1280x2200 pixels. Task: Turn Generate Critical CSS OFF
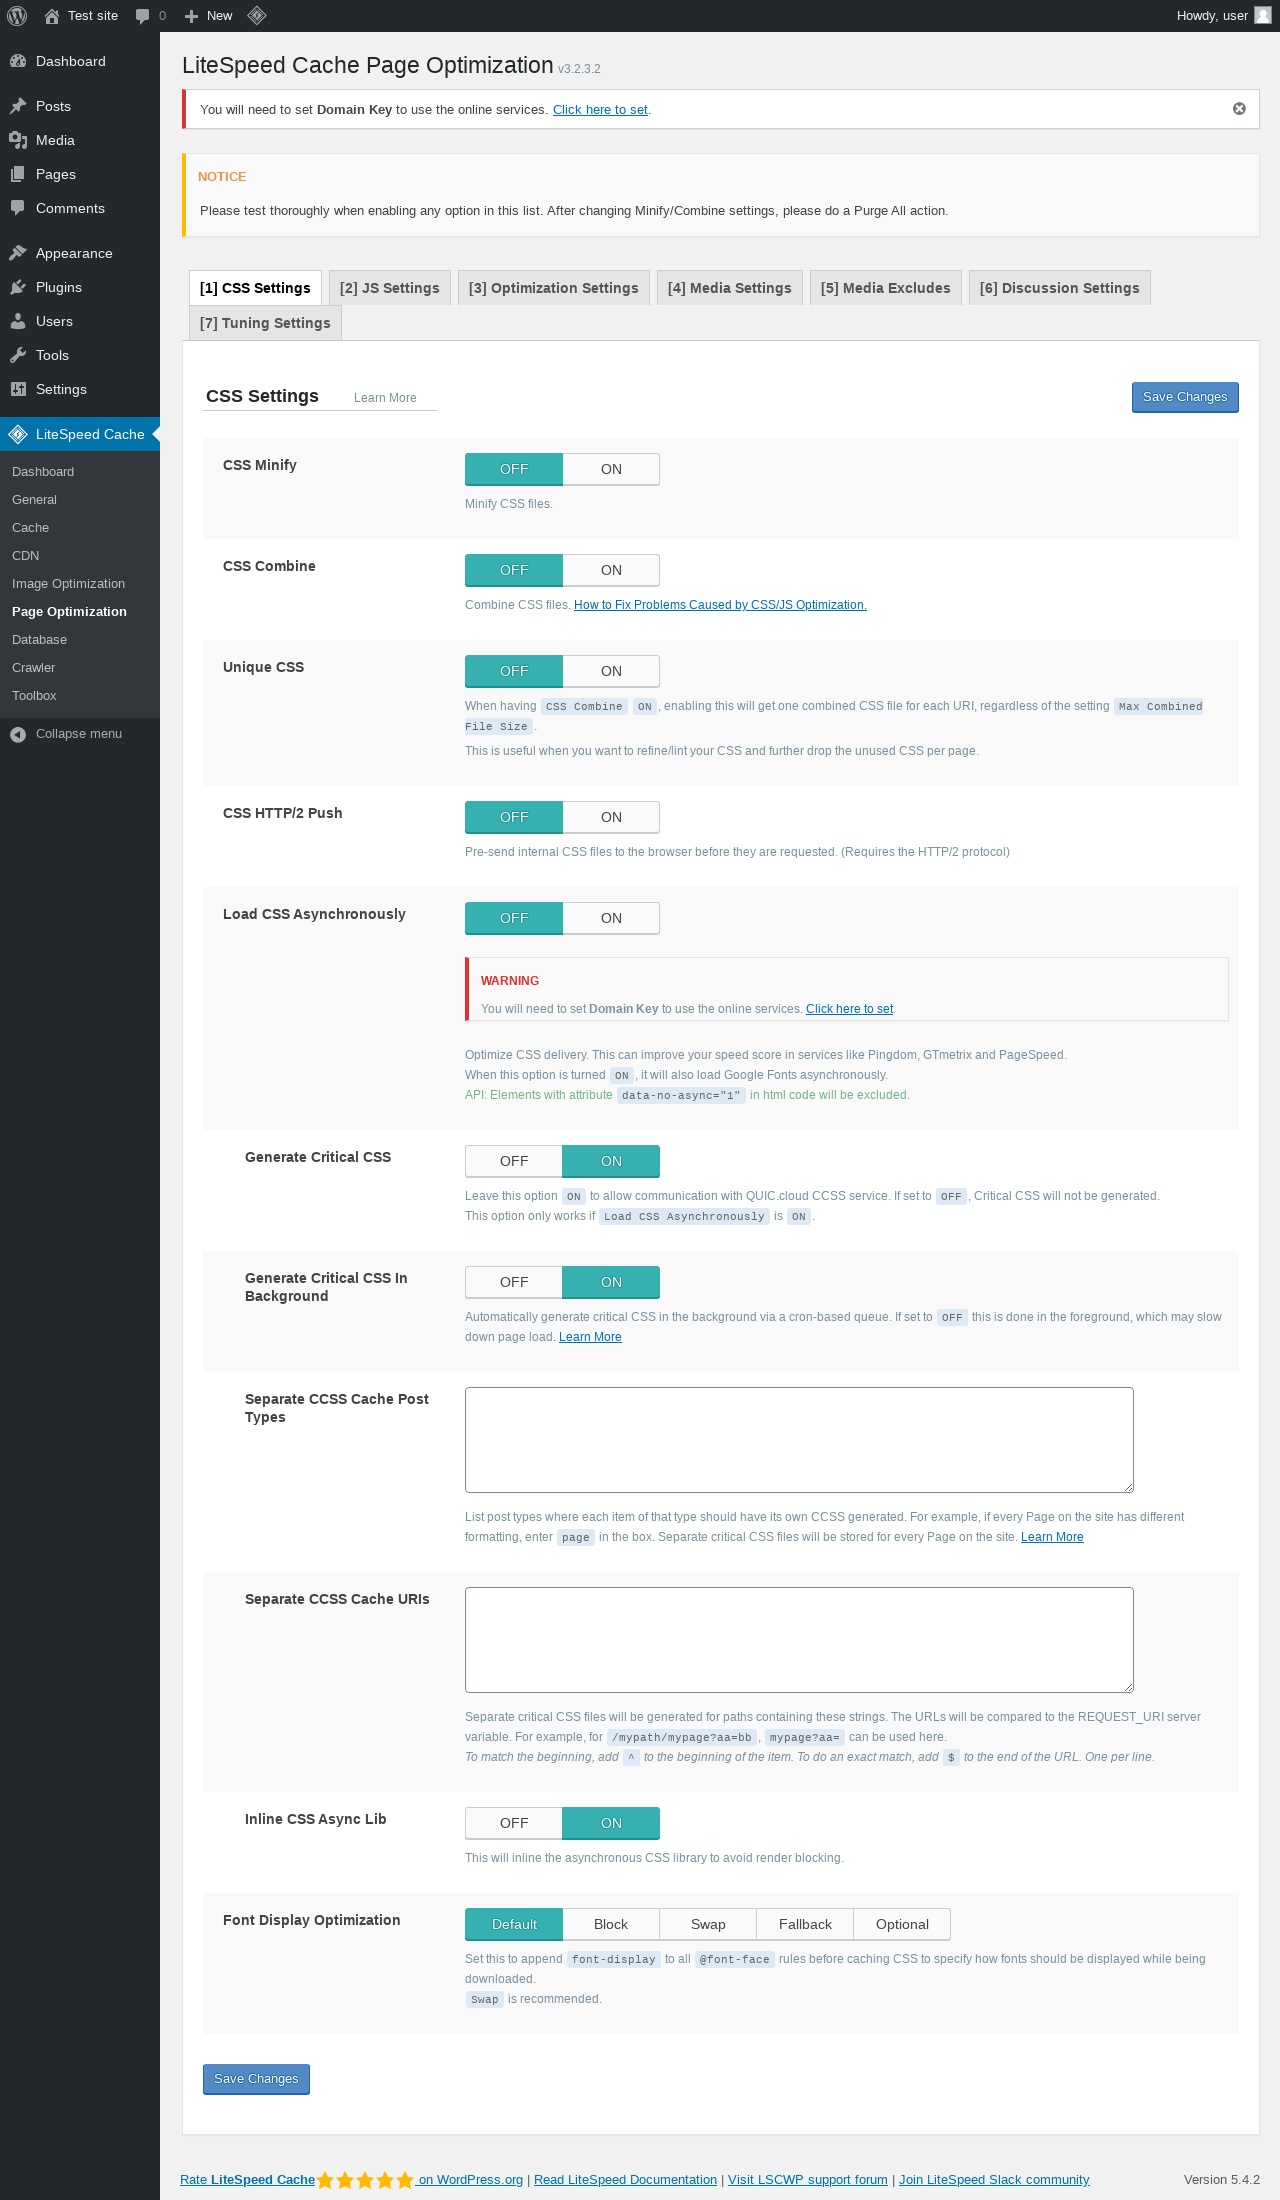coord(514,1161)
